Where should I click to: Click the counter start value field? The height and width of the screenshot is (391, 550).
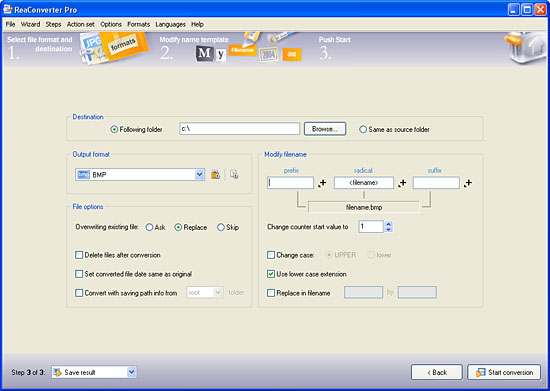(371, 227)
